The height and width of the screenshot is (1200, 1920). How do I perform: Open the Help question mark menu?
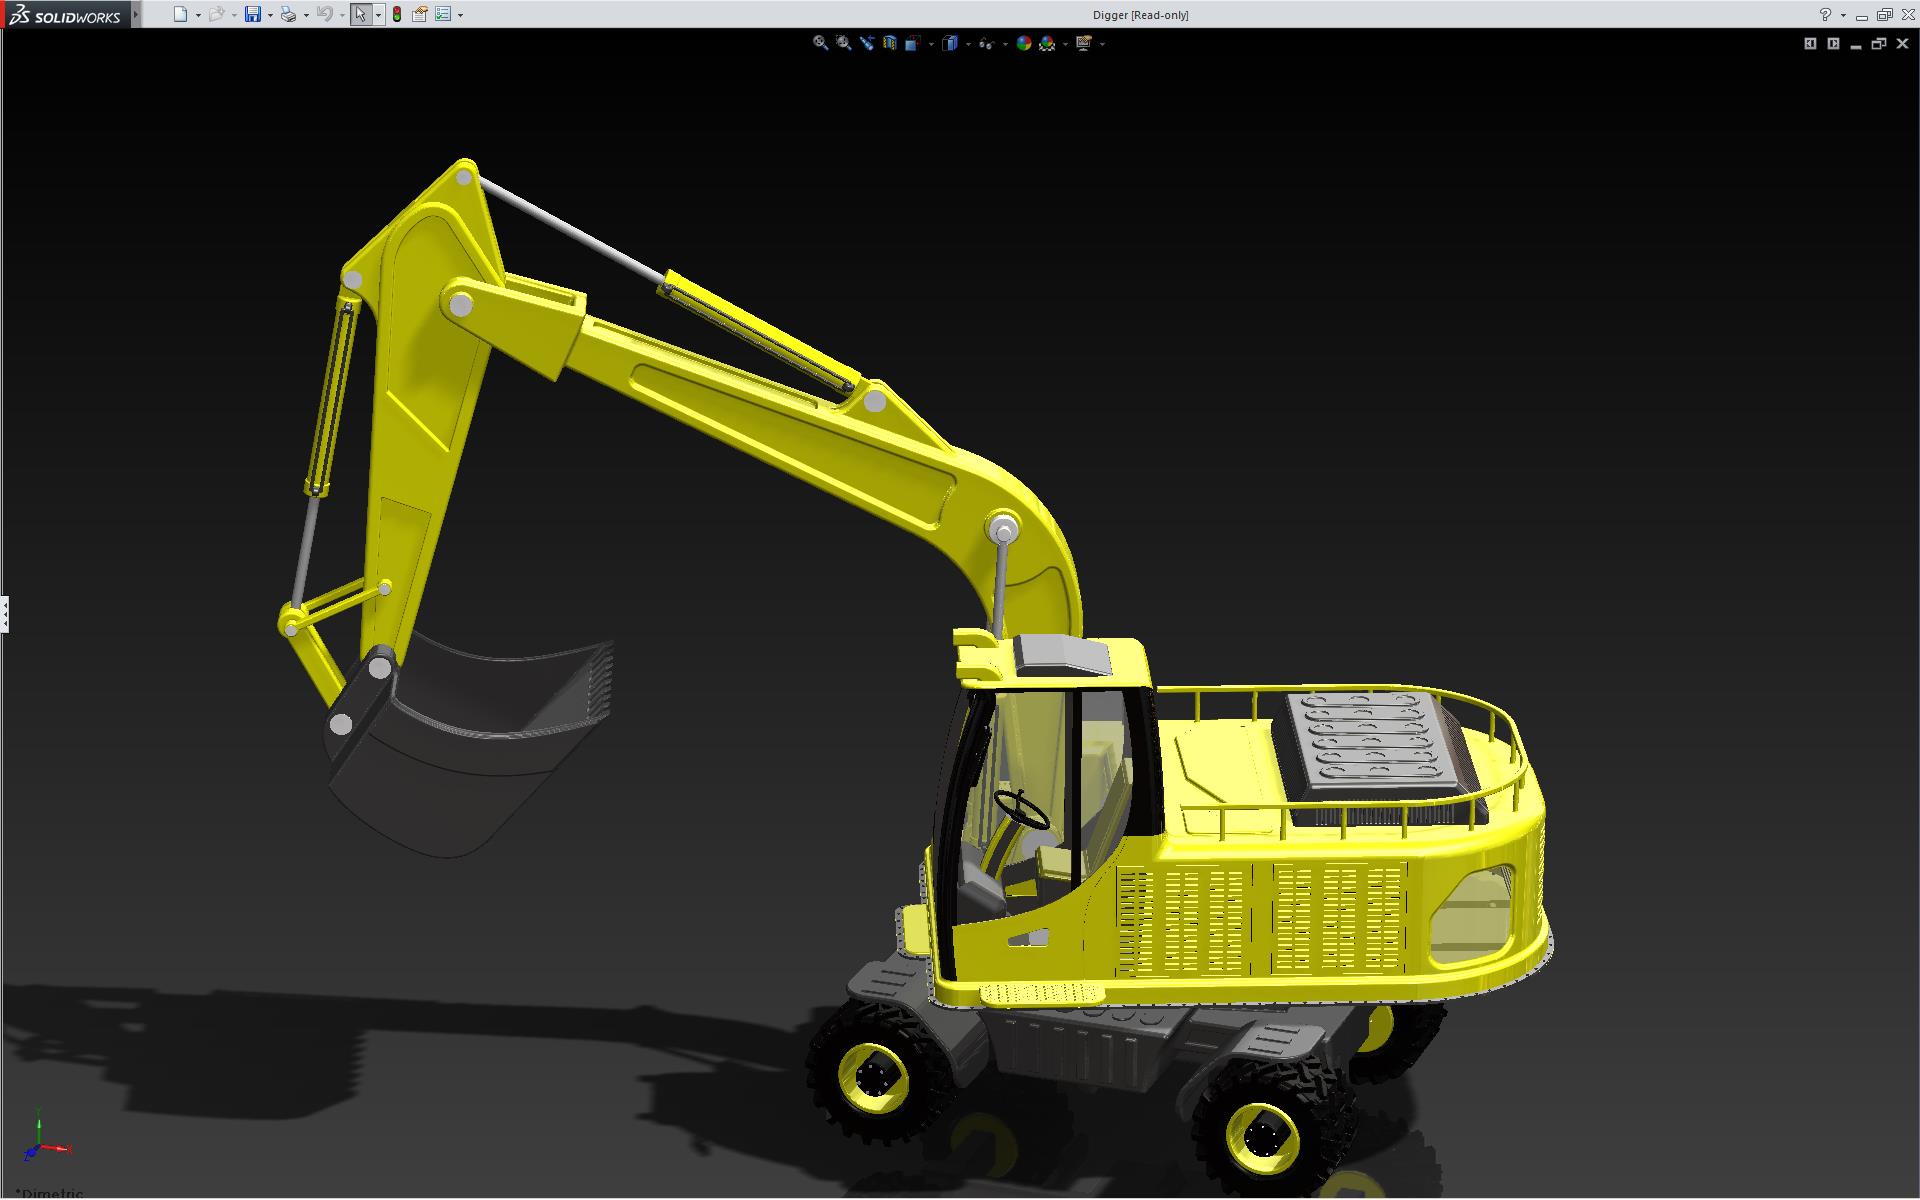(1825, 14)
